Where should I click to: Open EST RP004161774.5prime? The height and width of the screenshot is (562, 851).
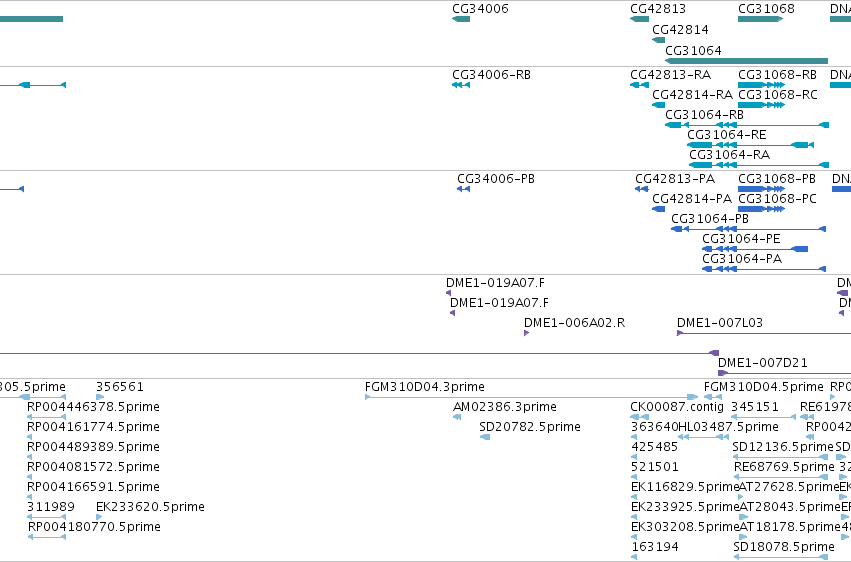click(93, 427)
